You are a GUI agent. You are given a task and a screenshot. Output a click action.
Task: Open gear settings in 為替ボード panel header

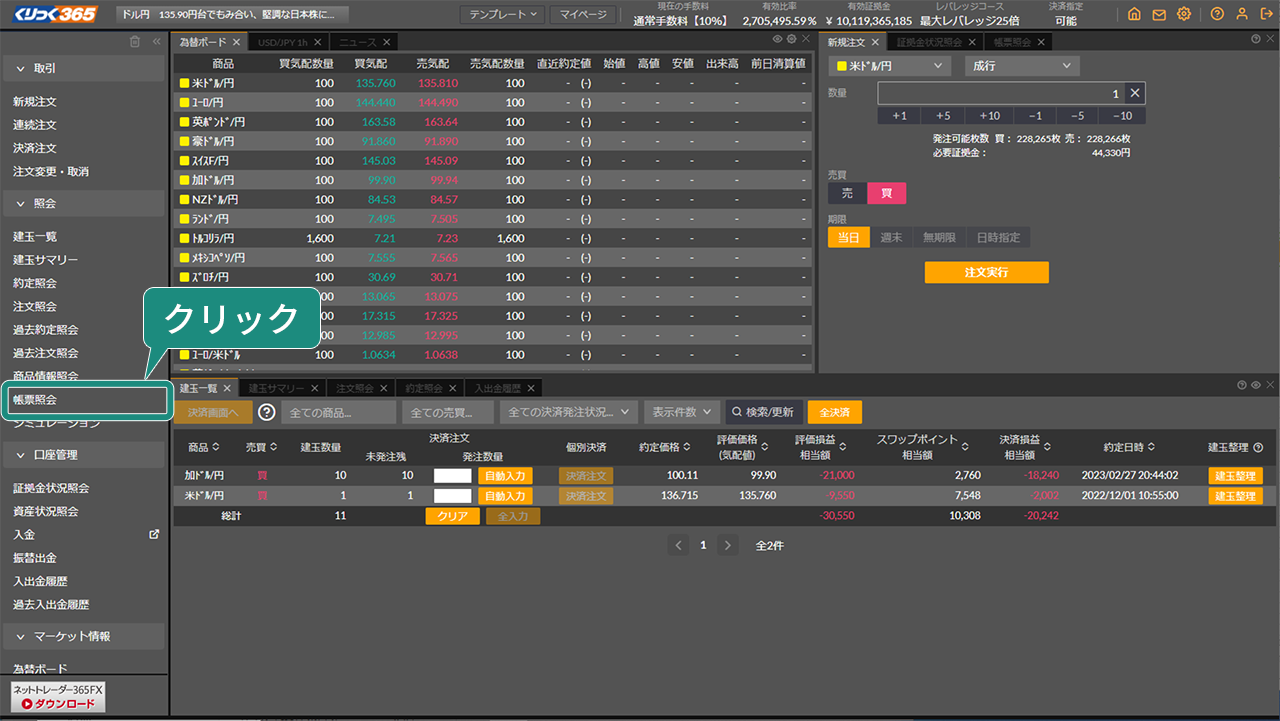point(791,39)
